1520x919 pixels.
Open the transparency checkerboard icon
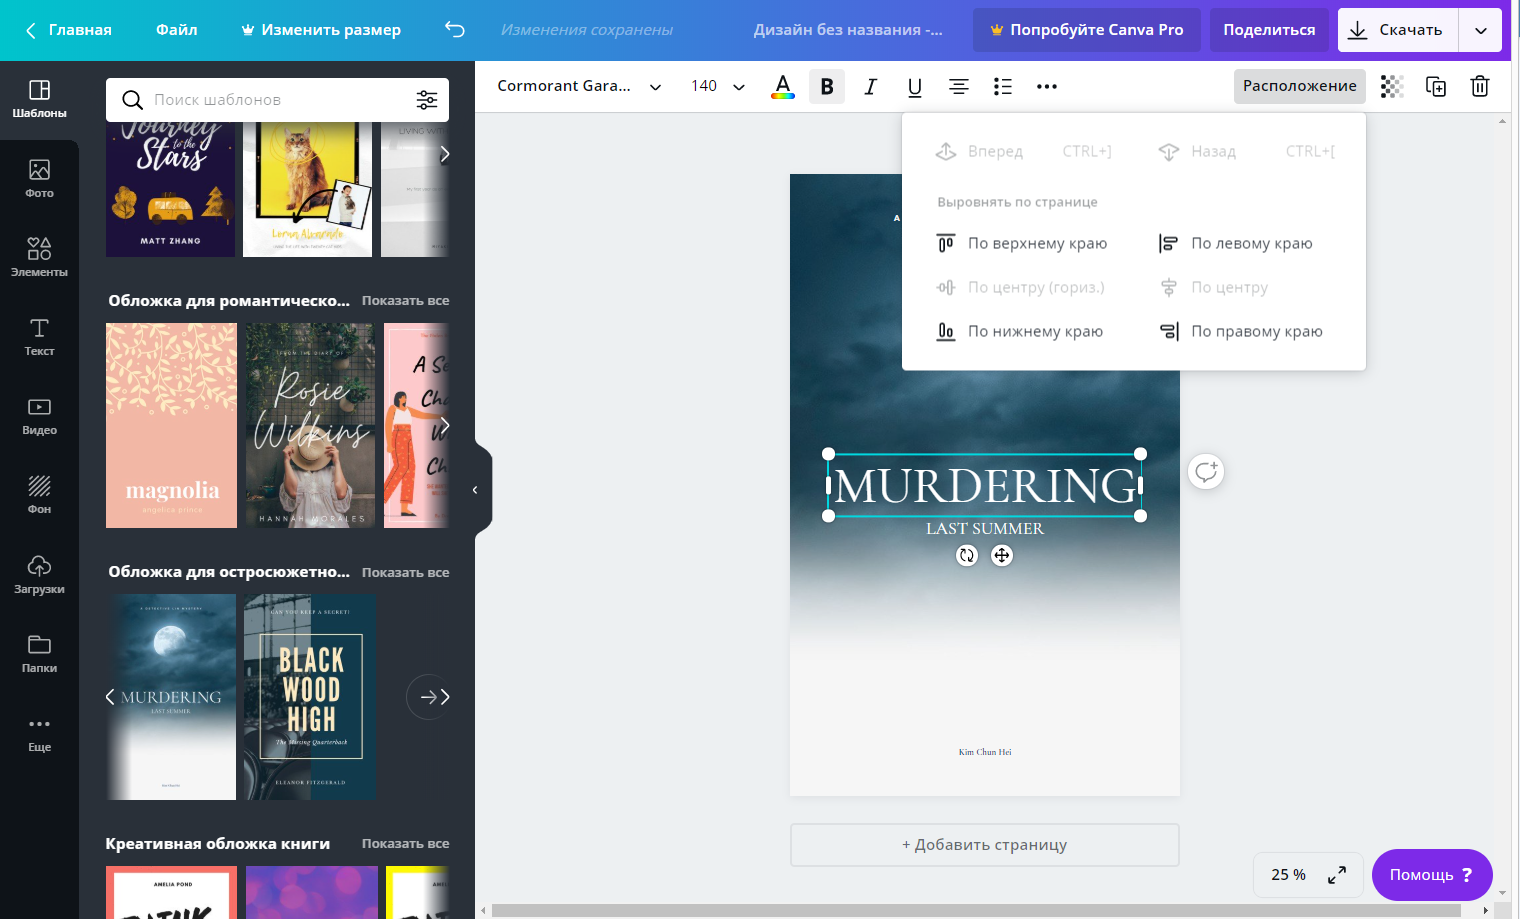(x=1391, y=87)
